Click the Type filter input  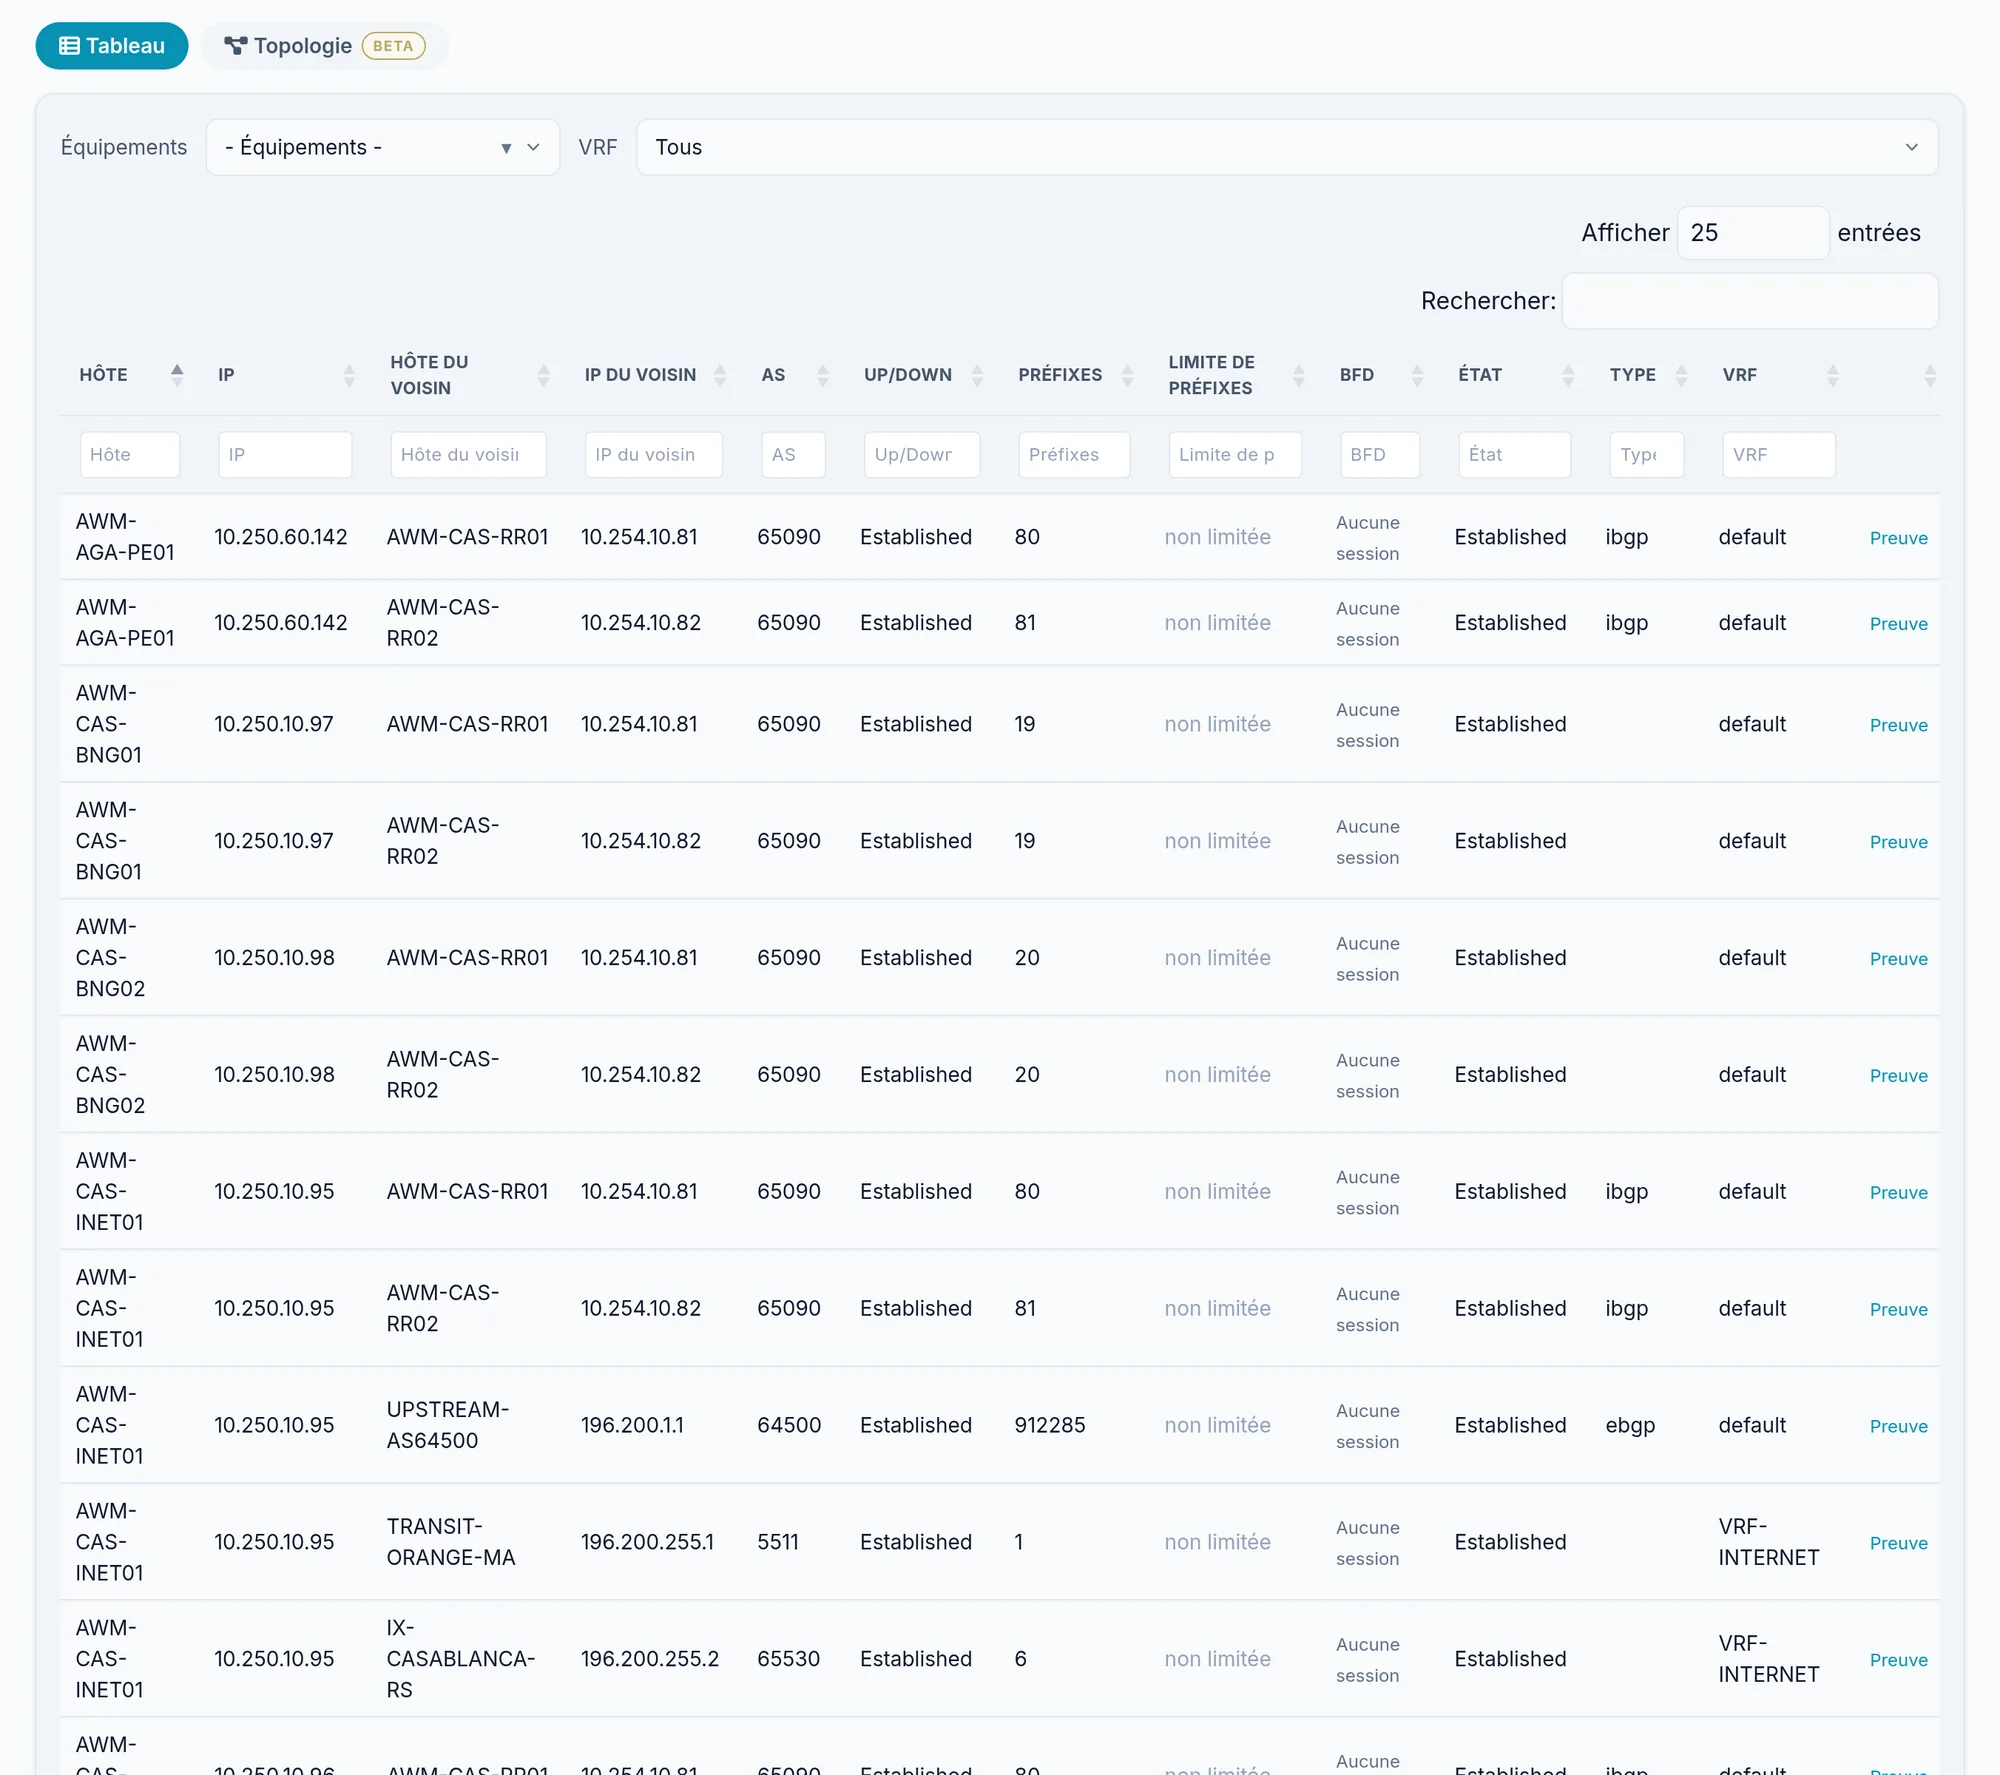[x=1647, y=455]
